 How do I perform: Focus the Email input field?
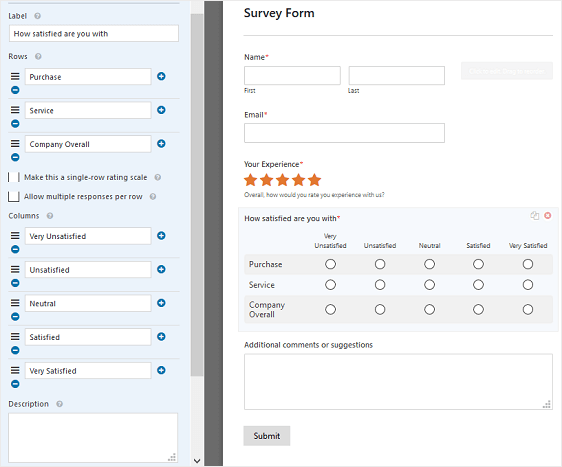[x=344, y=133]
